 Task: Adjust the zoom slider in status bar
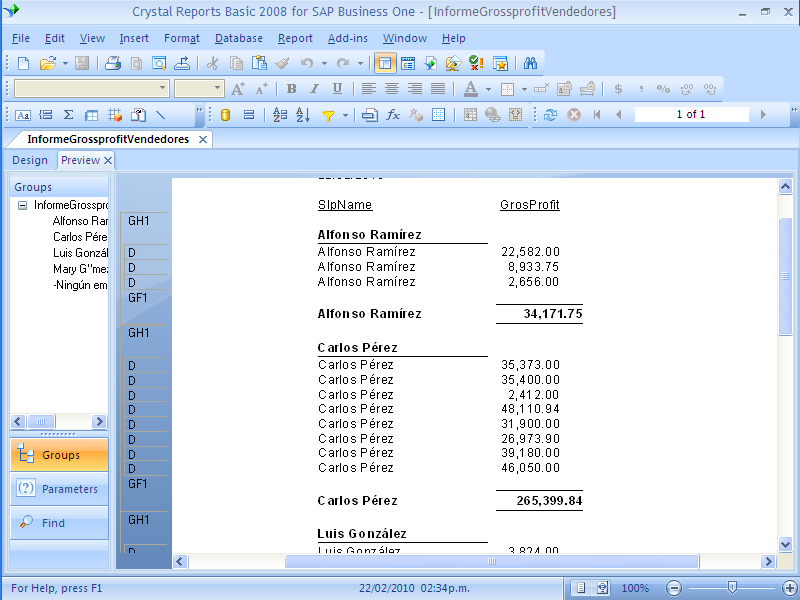click(730, 588)
